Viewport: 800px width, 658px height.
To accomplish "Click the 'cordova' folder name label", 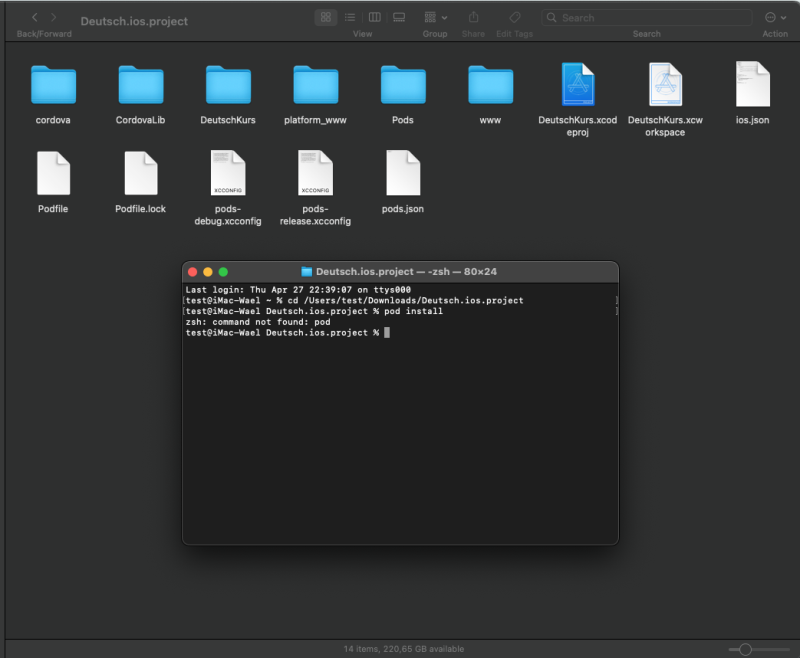I will [53, 120].
